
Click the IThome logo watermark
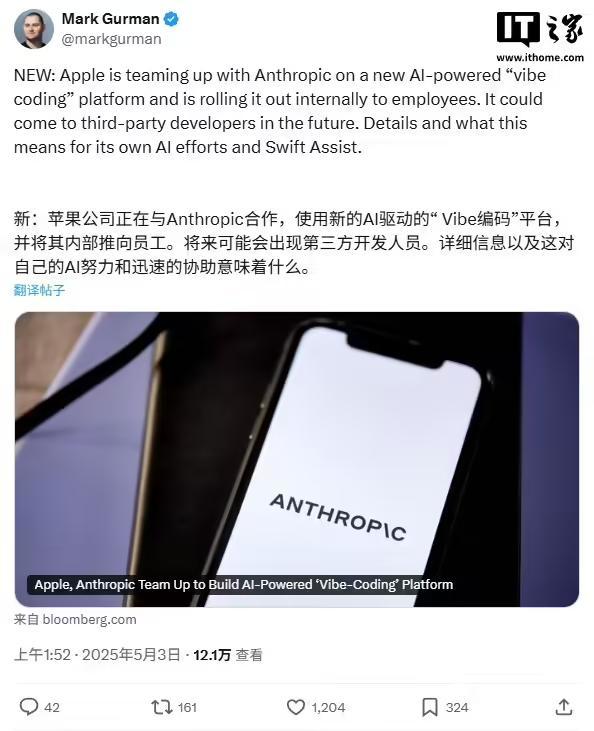coord(540,36)
